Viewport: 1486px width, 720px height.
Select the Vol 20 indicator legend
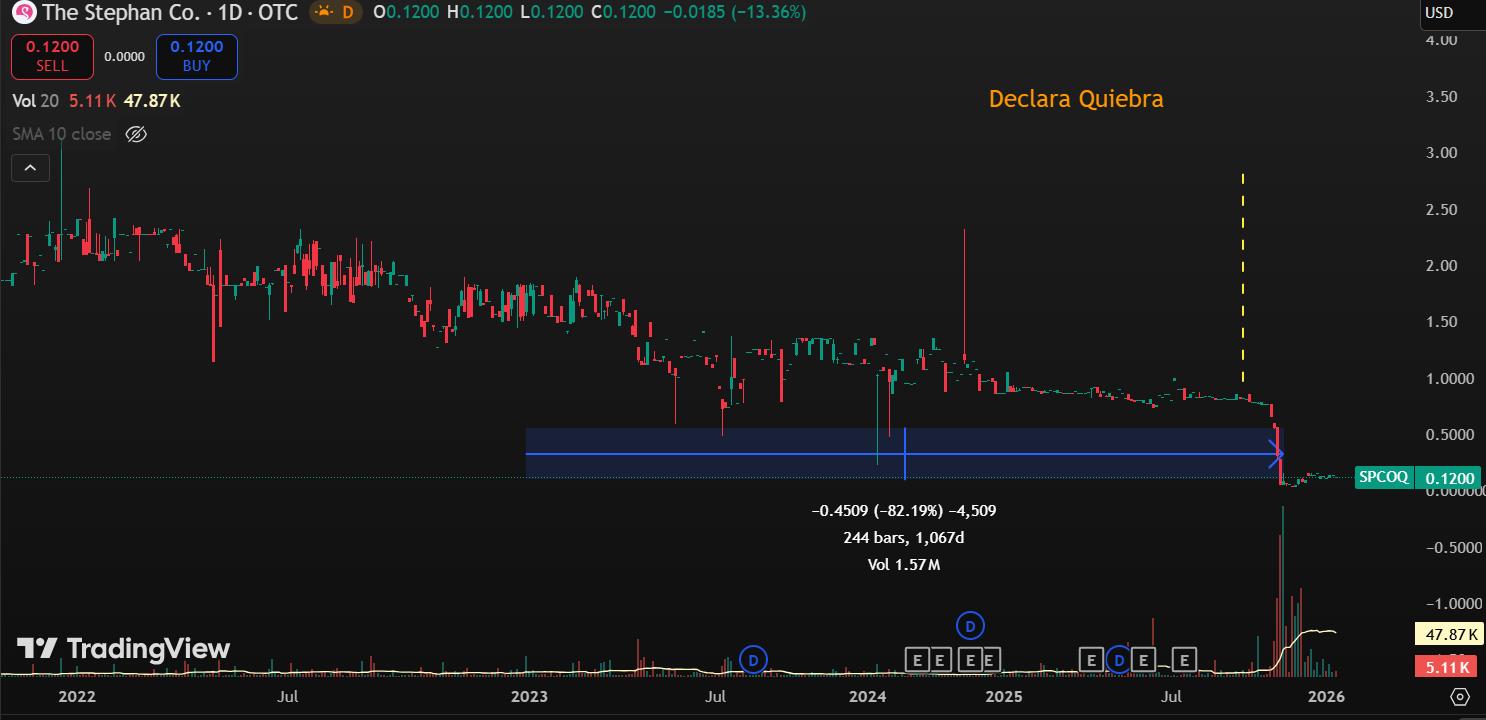(36, 101)
